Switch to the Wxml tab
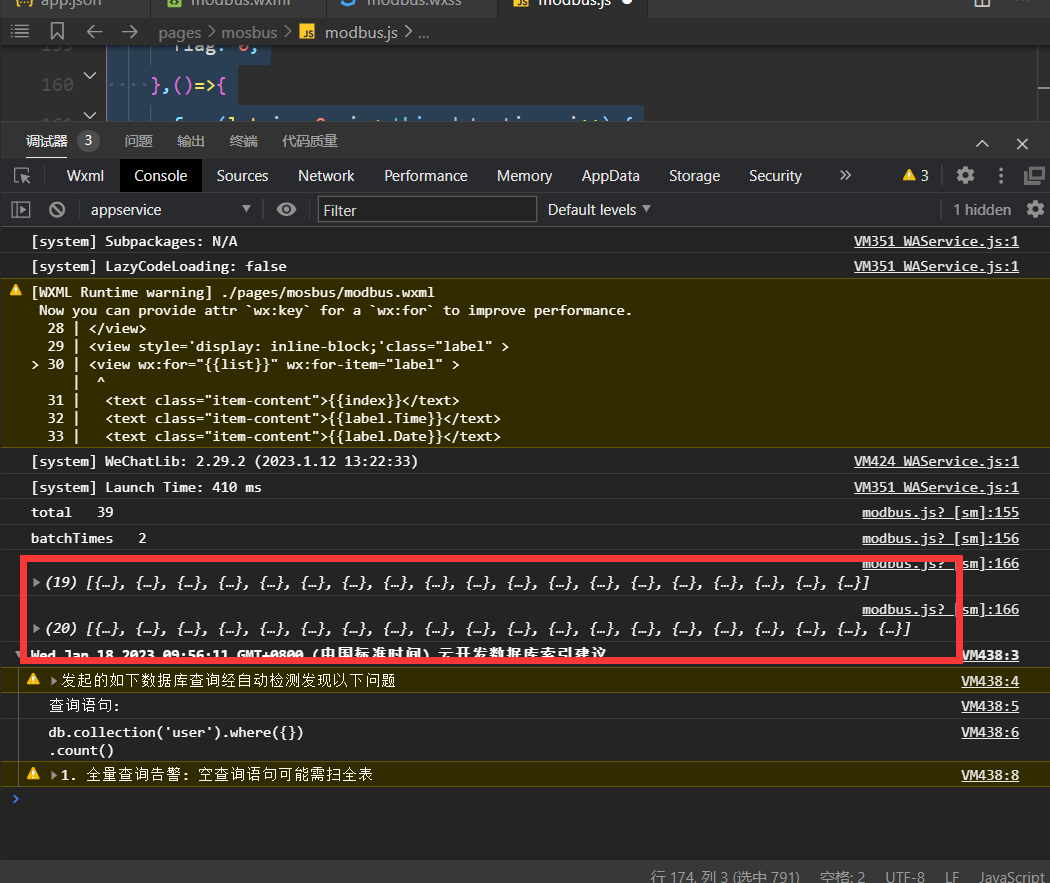 click(x=85, y=176)
